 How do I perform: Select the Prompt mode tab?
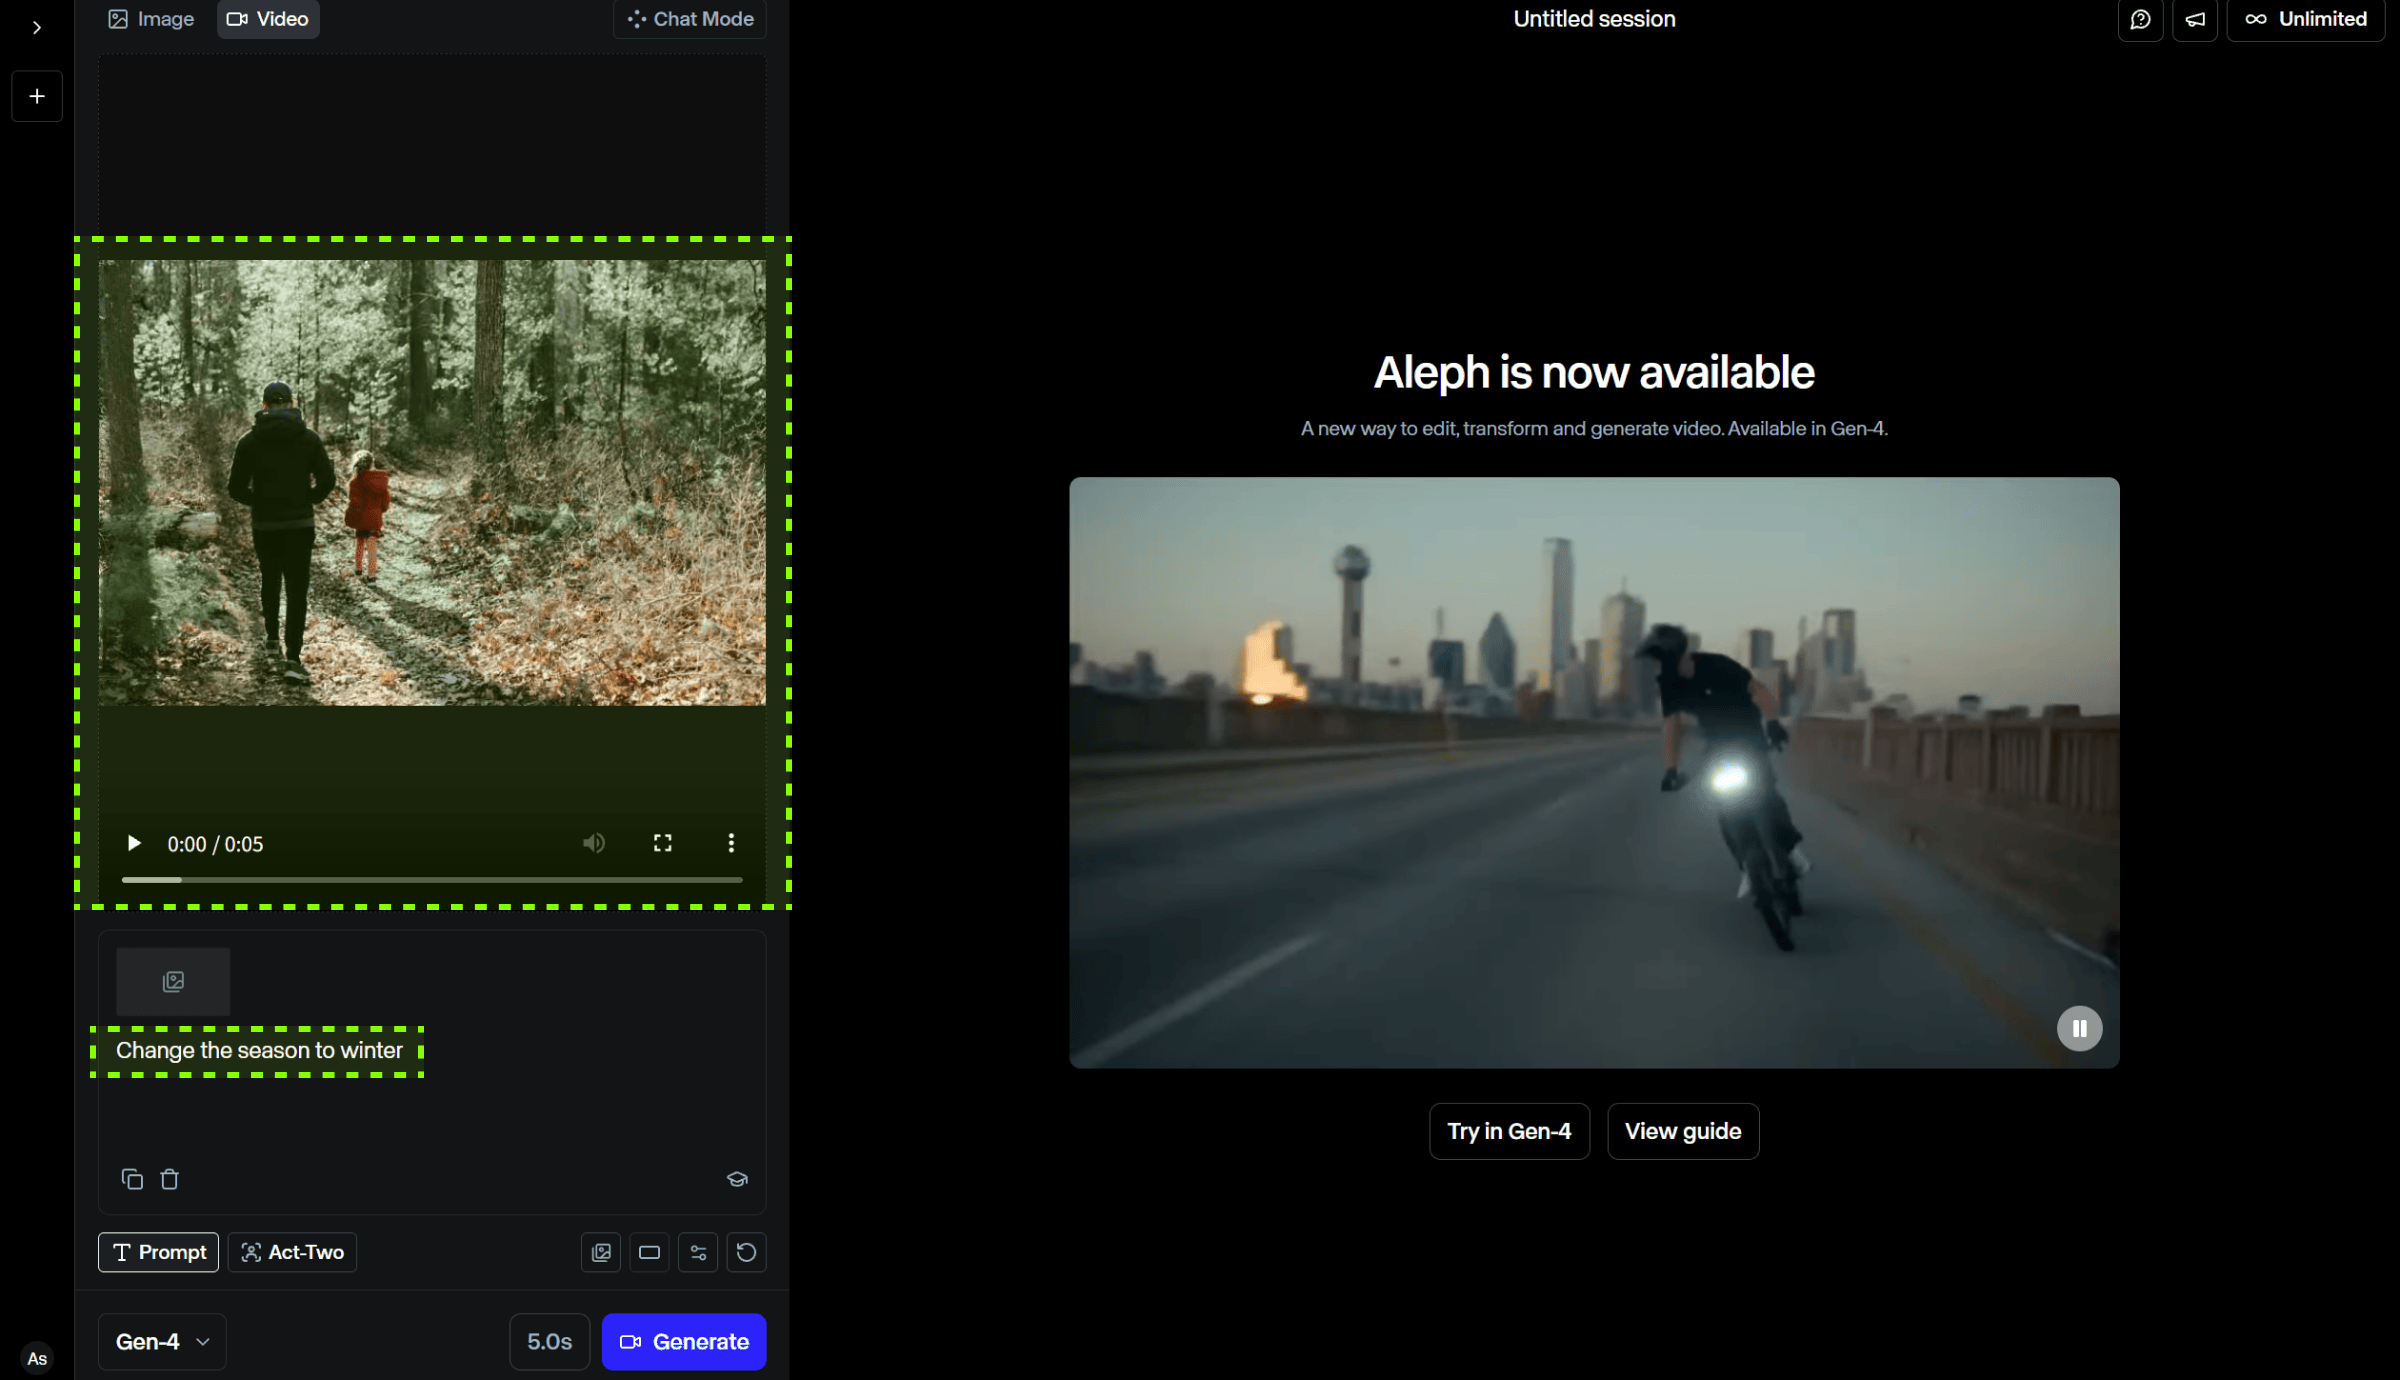click(158, 1252)
